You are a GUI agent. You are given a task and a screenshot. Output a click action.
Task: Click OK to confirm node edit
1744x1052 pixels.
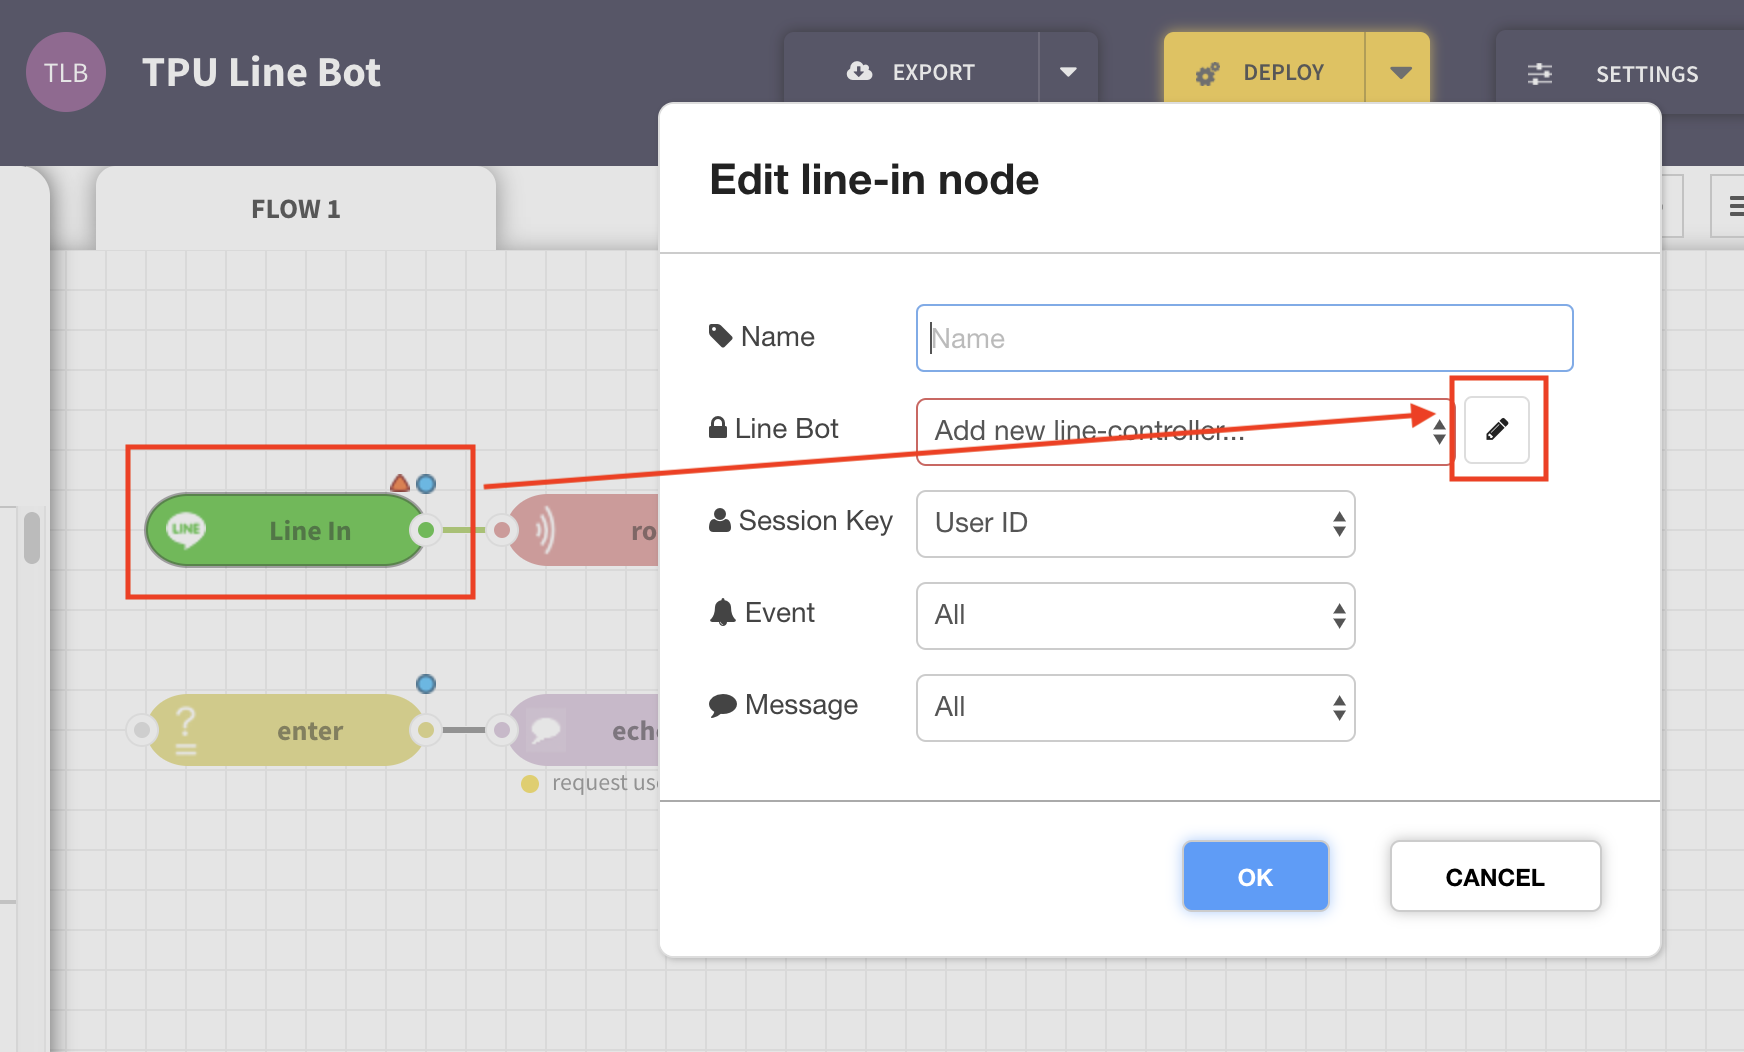click(1256, 876)
